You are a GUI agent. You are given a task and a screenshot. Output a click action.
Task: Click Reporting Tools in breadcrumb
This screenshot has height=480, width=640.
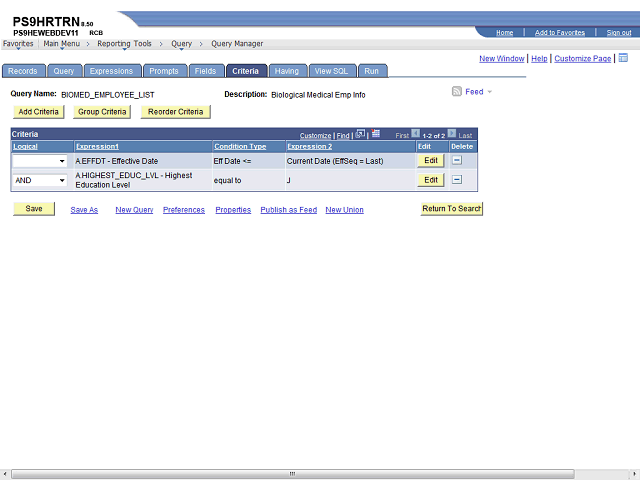124,44
